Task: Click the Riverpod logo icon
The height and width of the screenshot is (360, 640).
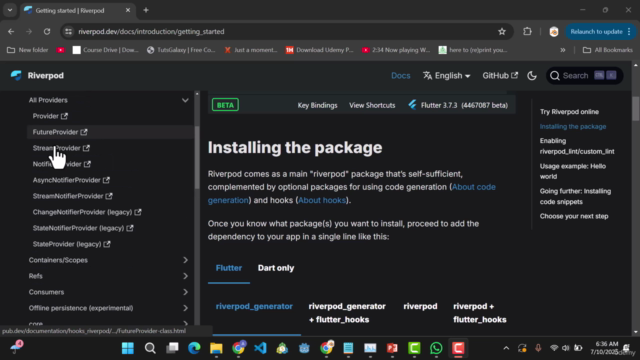Action: pos(16,76)
